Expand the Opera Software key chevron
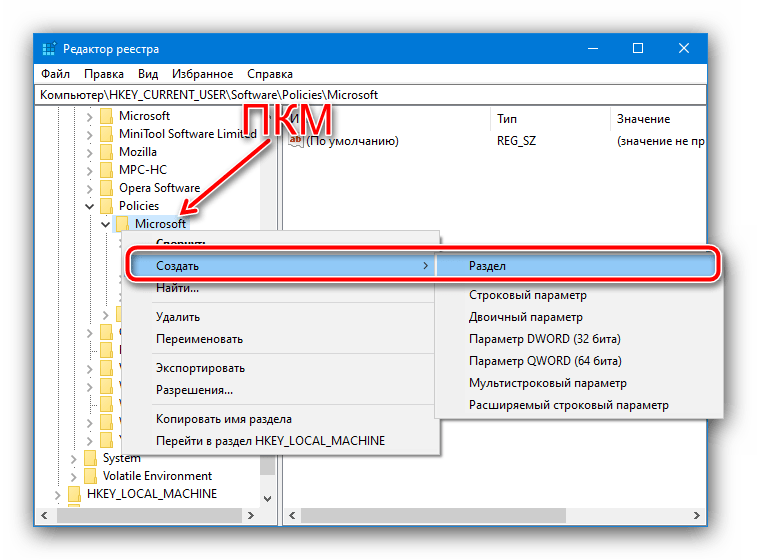The height and width of the screenshot is (560, 757). pyautogui.click(x=89, y=189)
